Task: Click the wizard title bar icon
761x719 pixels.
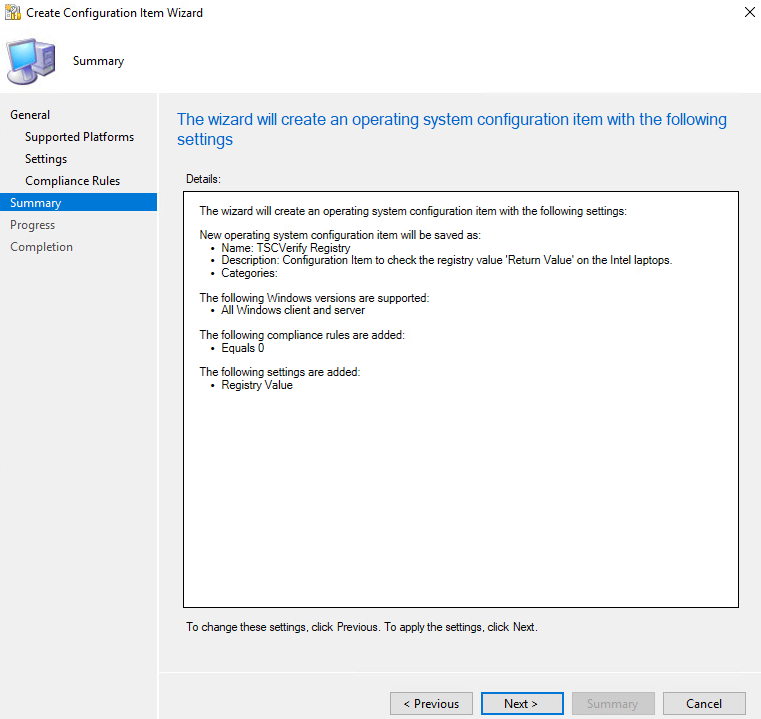Action: pyautogui.click(x=13, y=12)
